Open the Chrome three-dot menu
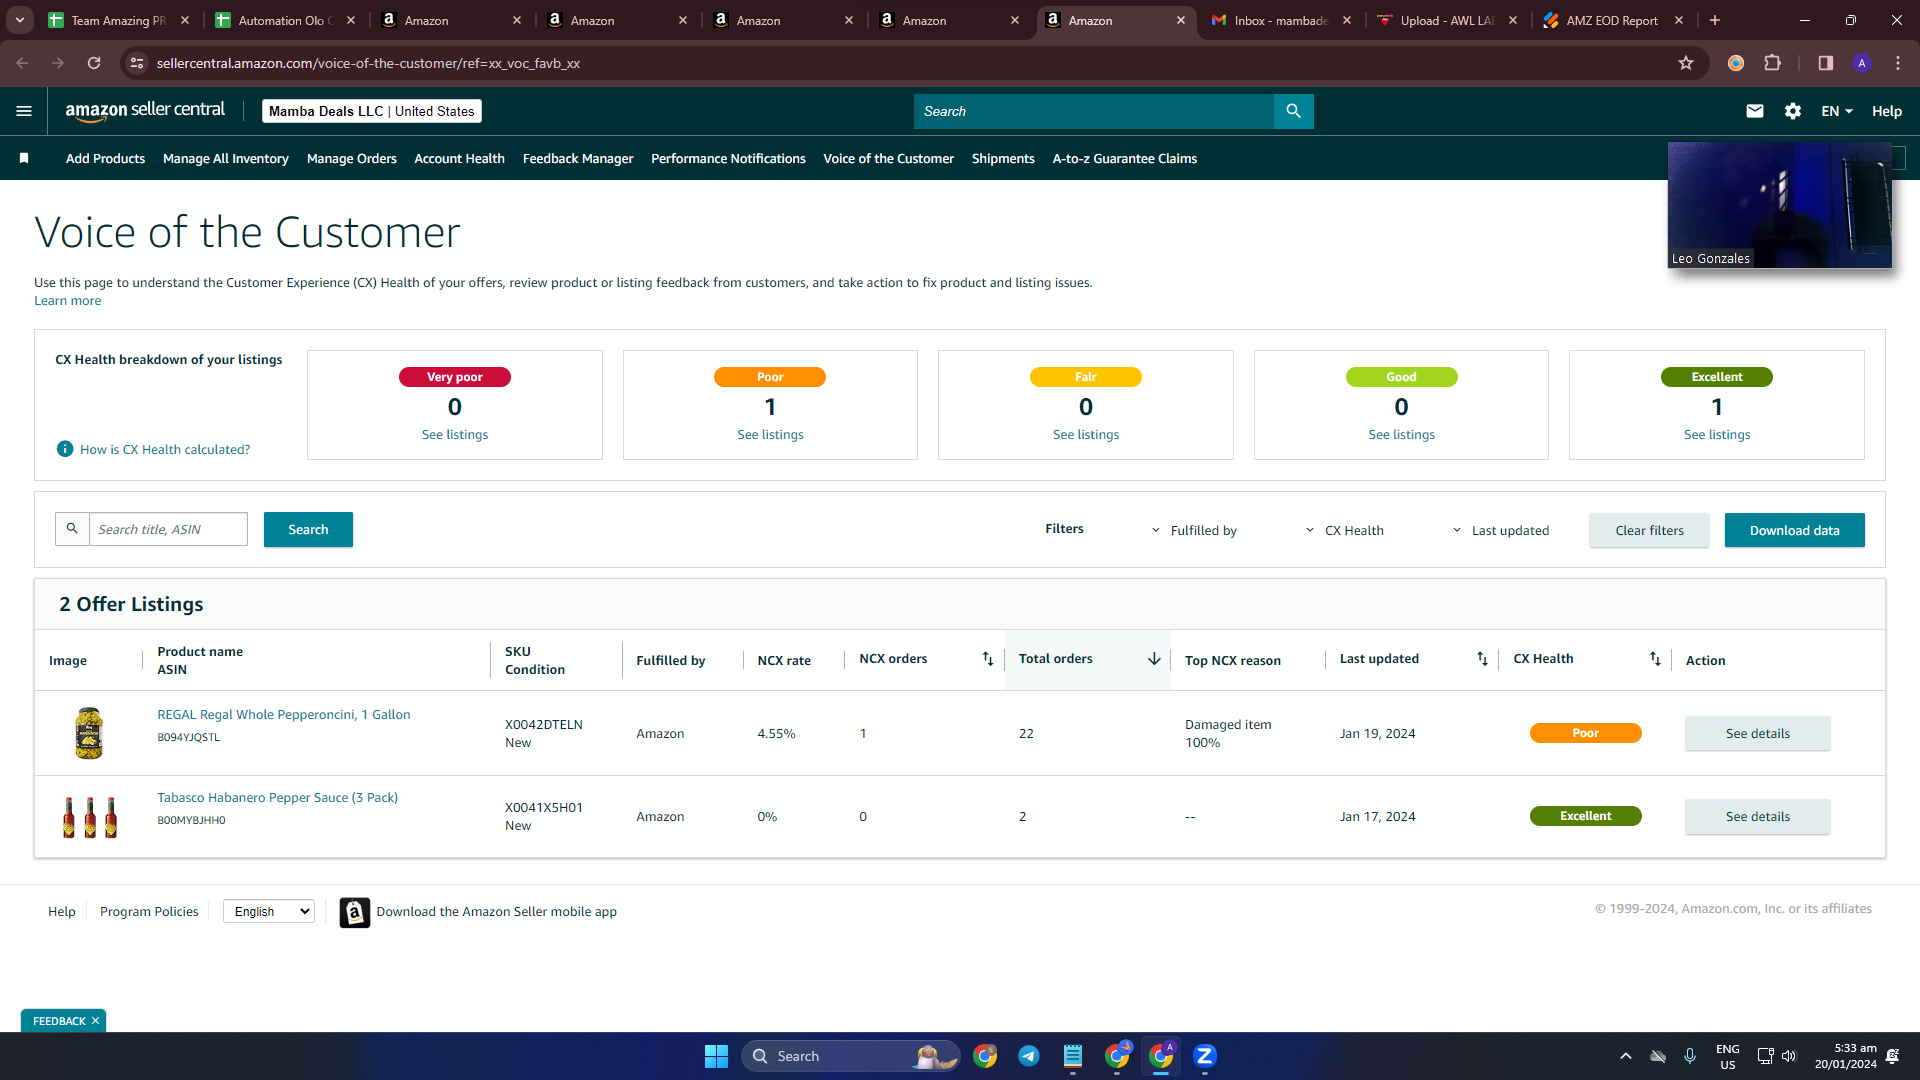 coord(1898,63)
